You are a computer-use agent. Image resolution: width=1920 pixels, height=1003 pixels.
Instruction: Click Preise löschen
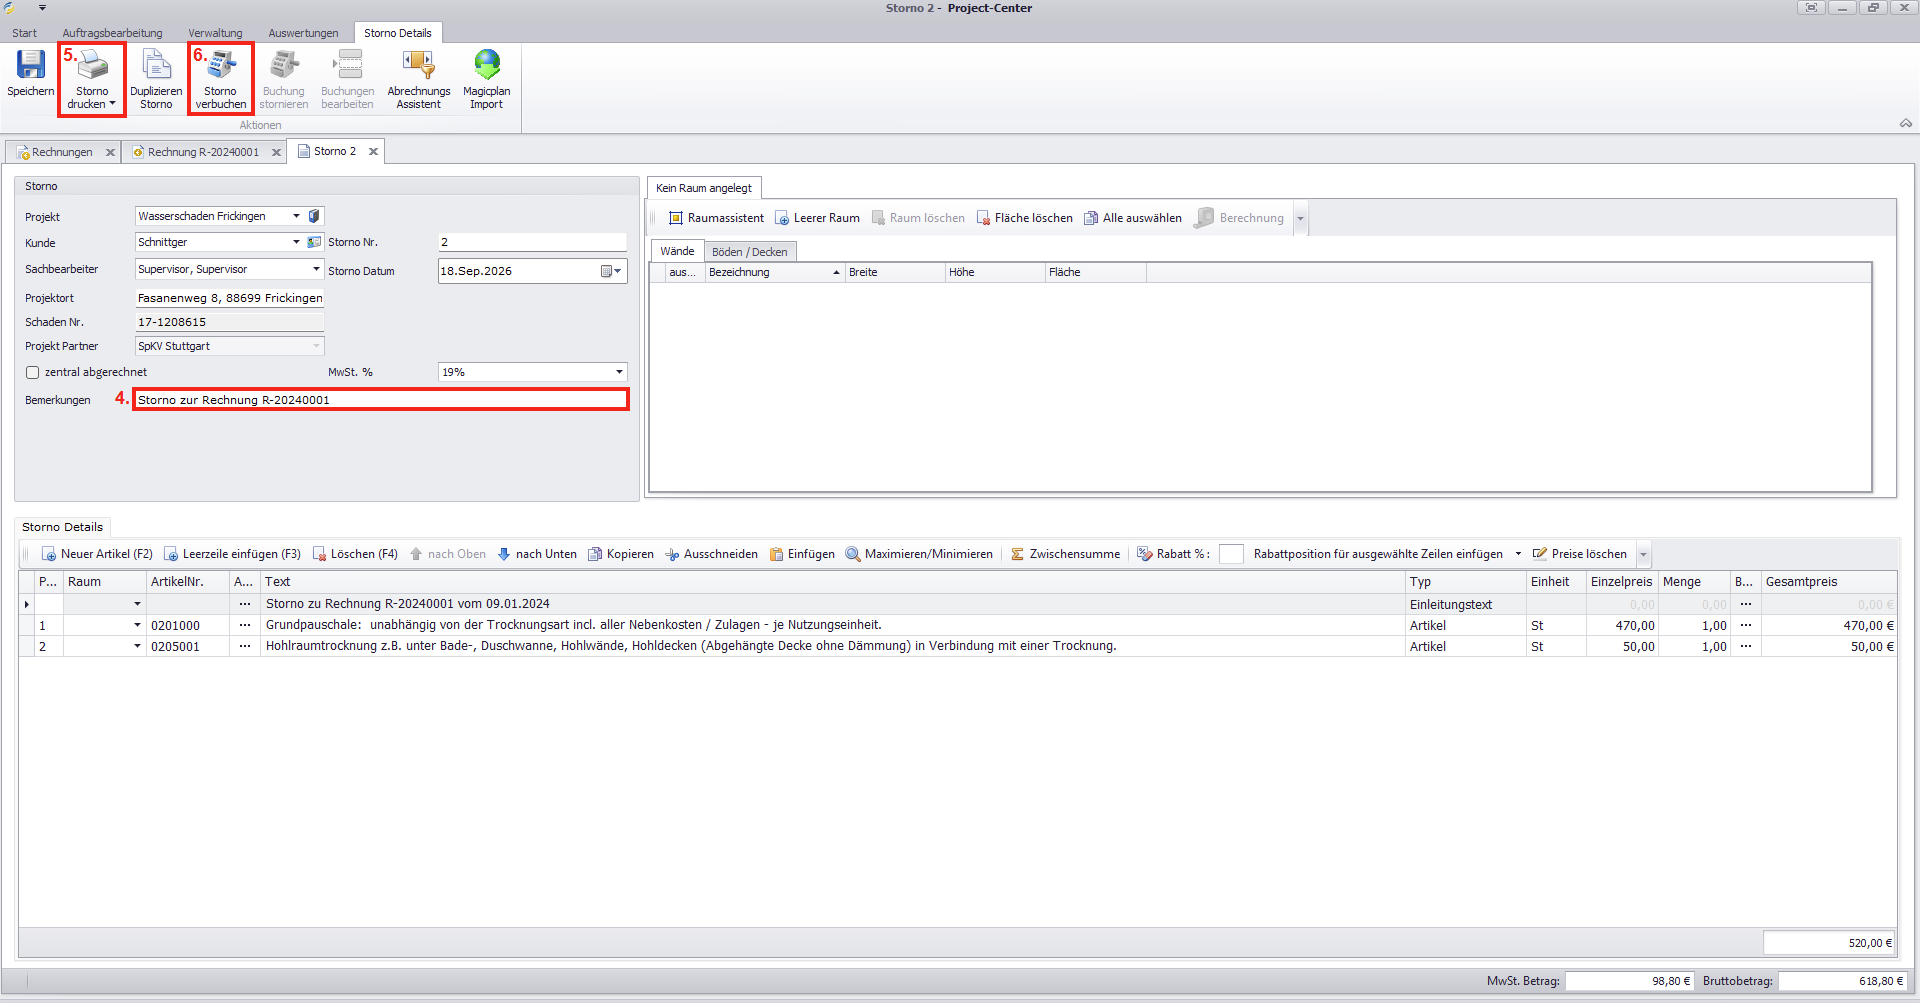point(1580,554)
